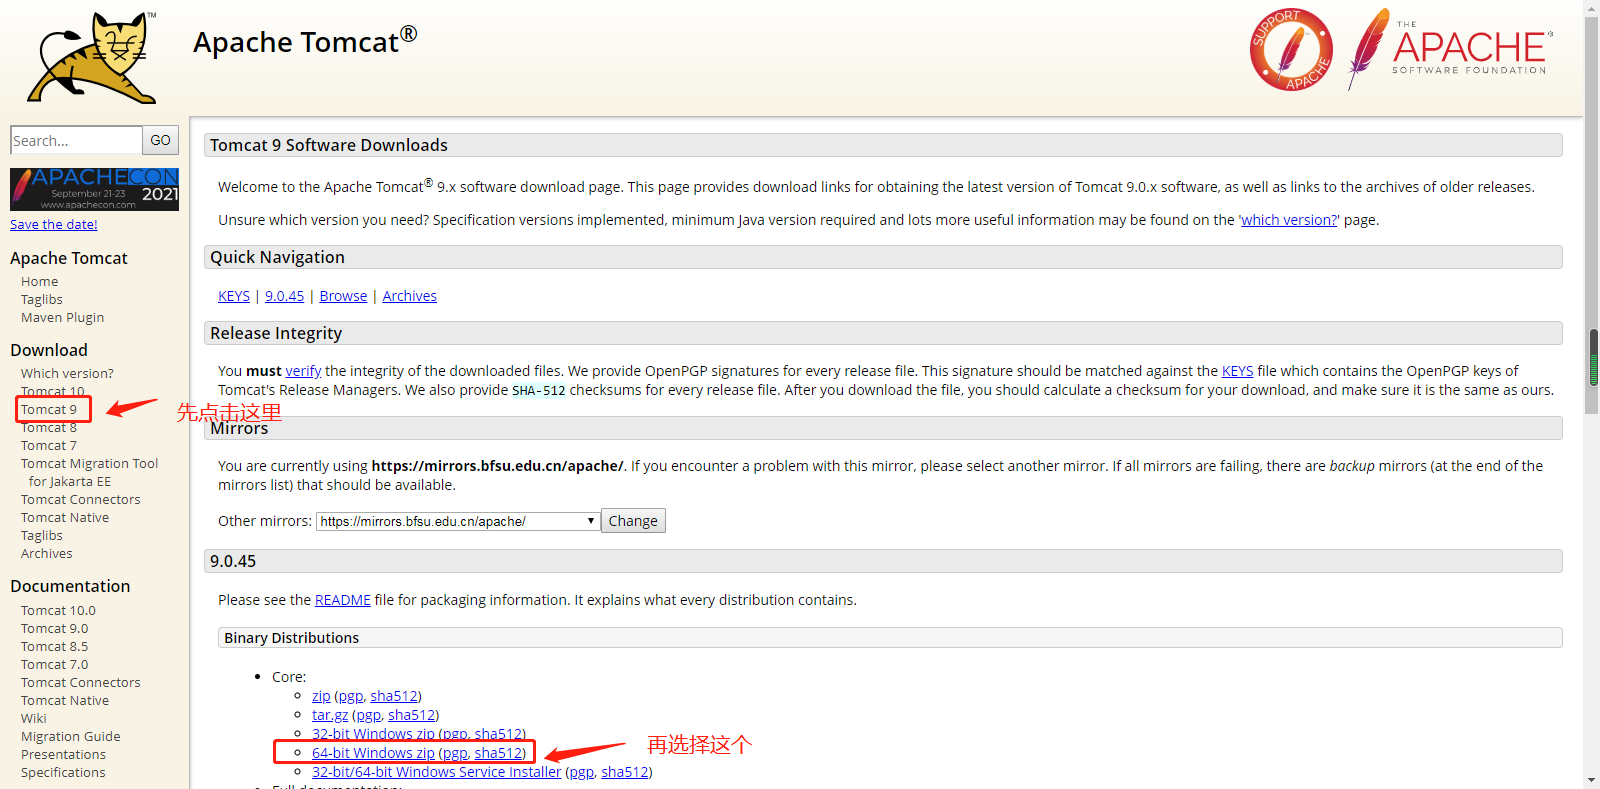Go to Home in the sidebar
This screenshot has width=1600, height=789.
click(x=40, y=282)
